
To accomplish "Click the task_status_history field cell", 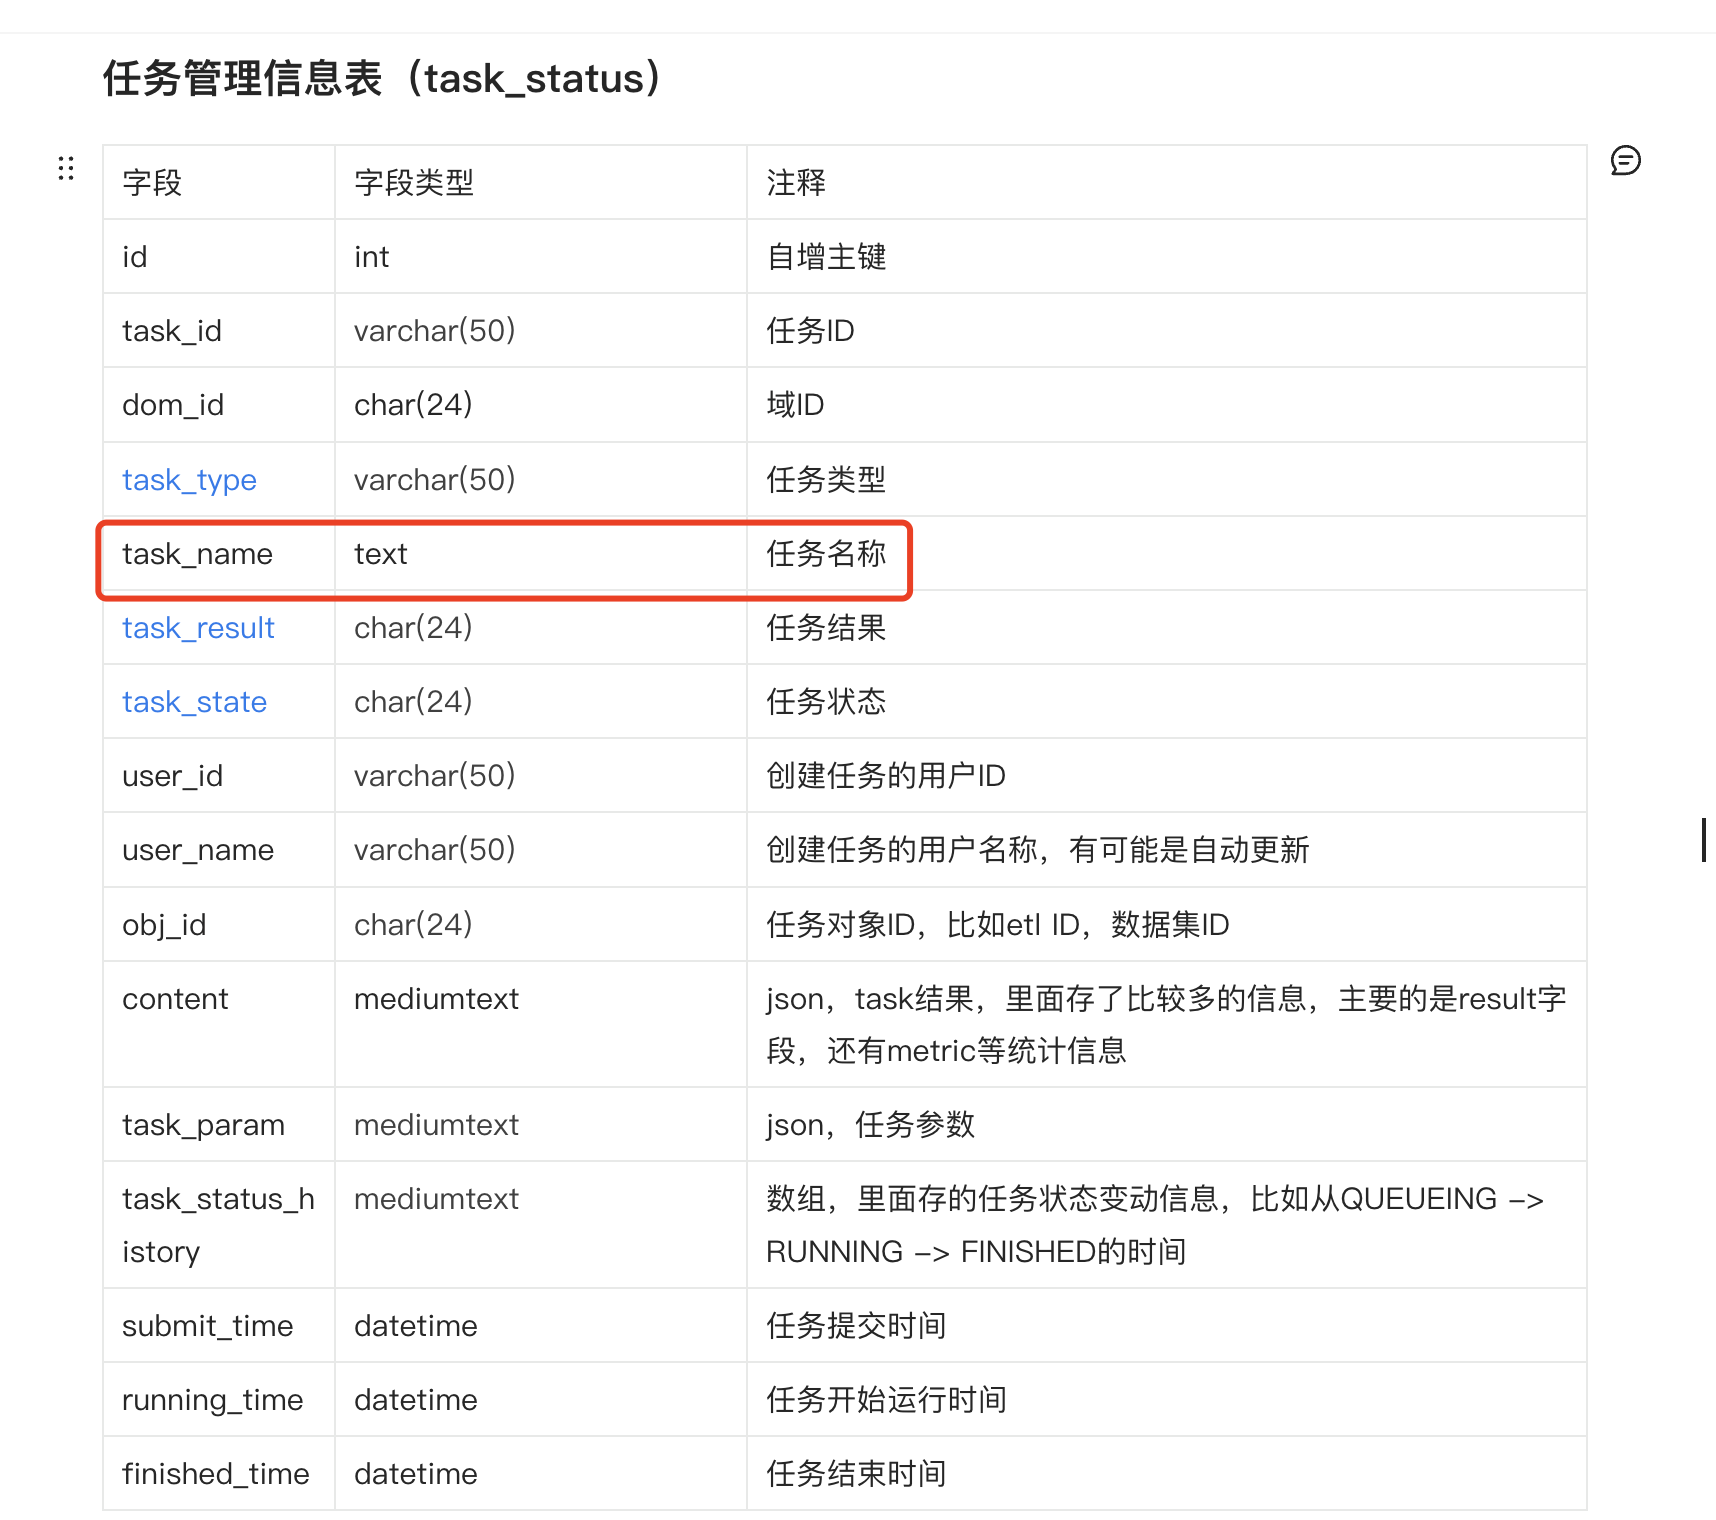I will 218,1224.
